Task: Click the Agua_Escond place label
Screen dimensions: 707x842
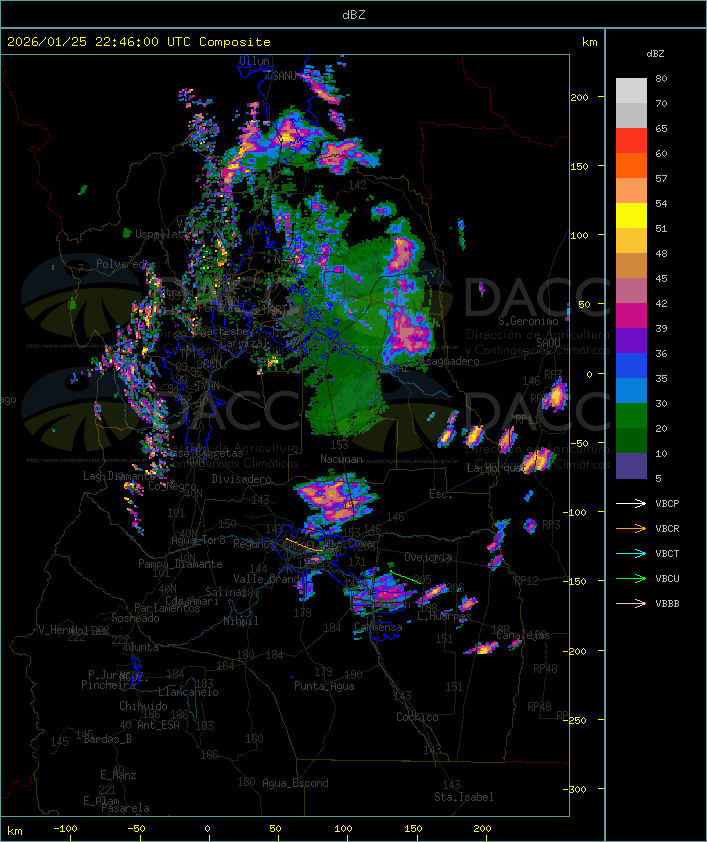Action: tap(295, 783)
